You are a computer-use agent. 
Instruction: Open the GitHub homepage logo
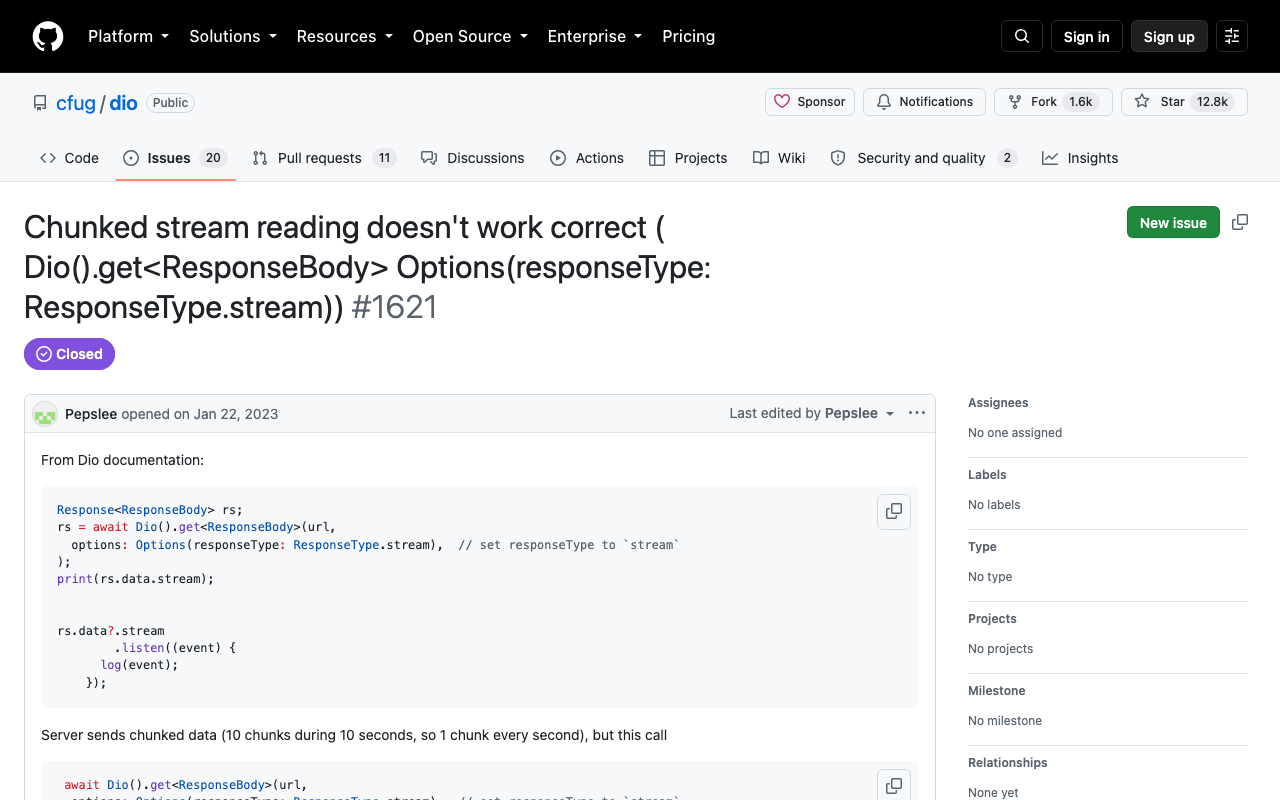48,36
